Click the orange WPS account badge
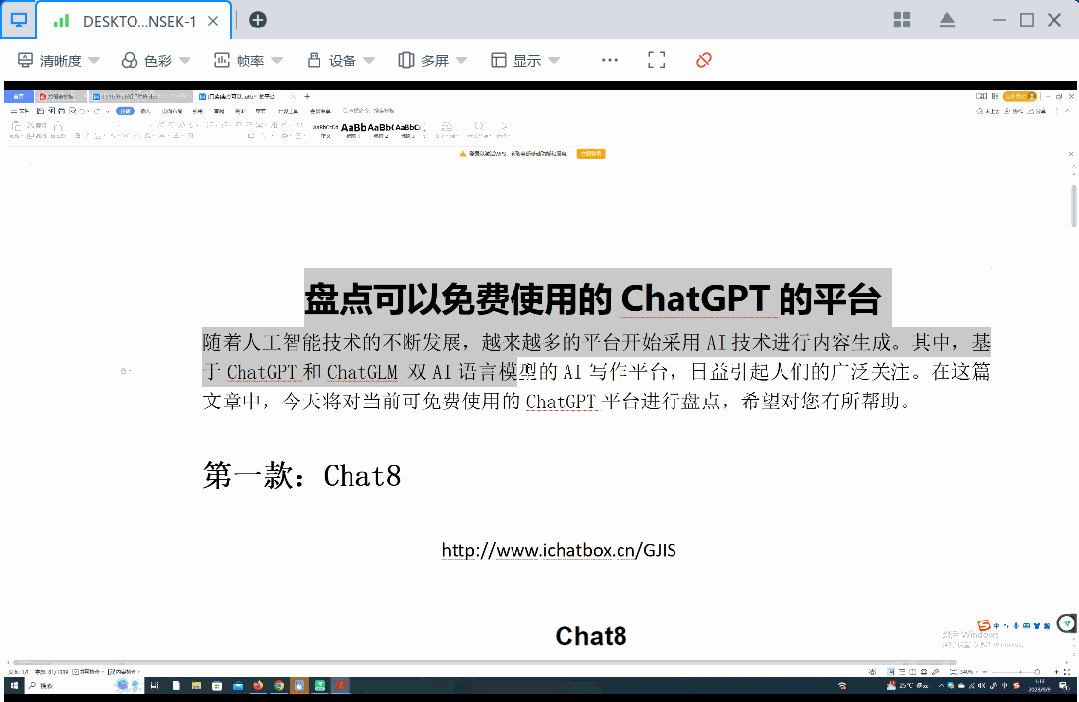Image resolution: width=1079 pixels, height=702 pixels. [1020, 96]
